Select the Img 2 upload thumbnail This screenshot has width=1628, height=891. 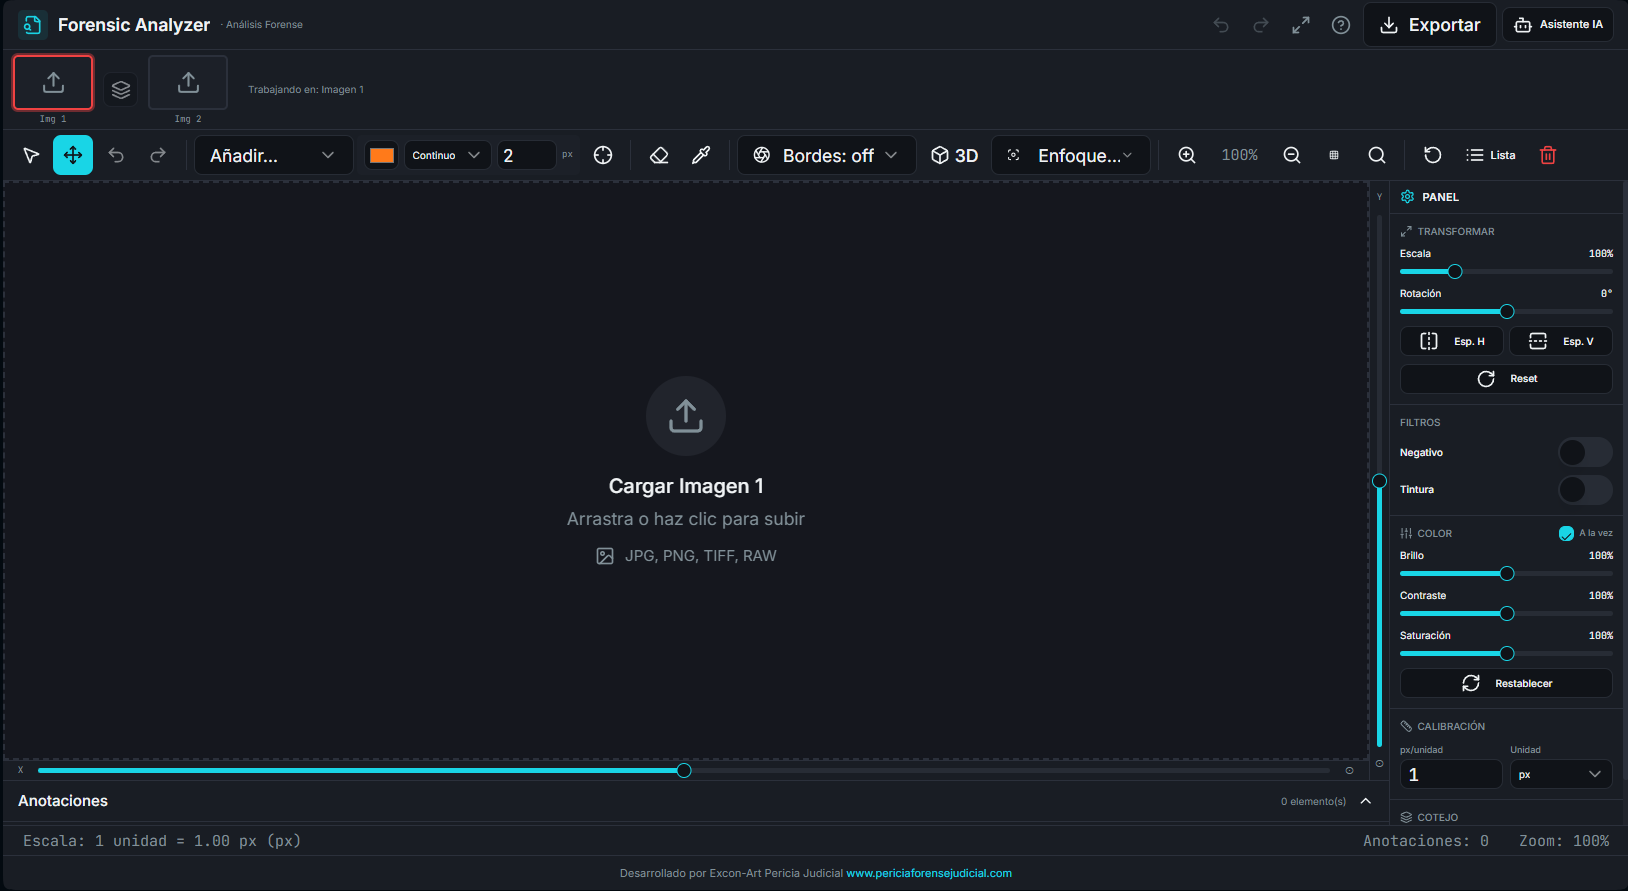pos(188,82)
